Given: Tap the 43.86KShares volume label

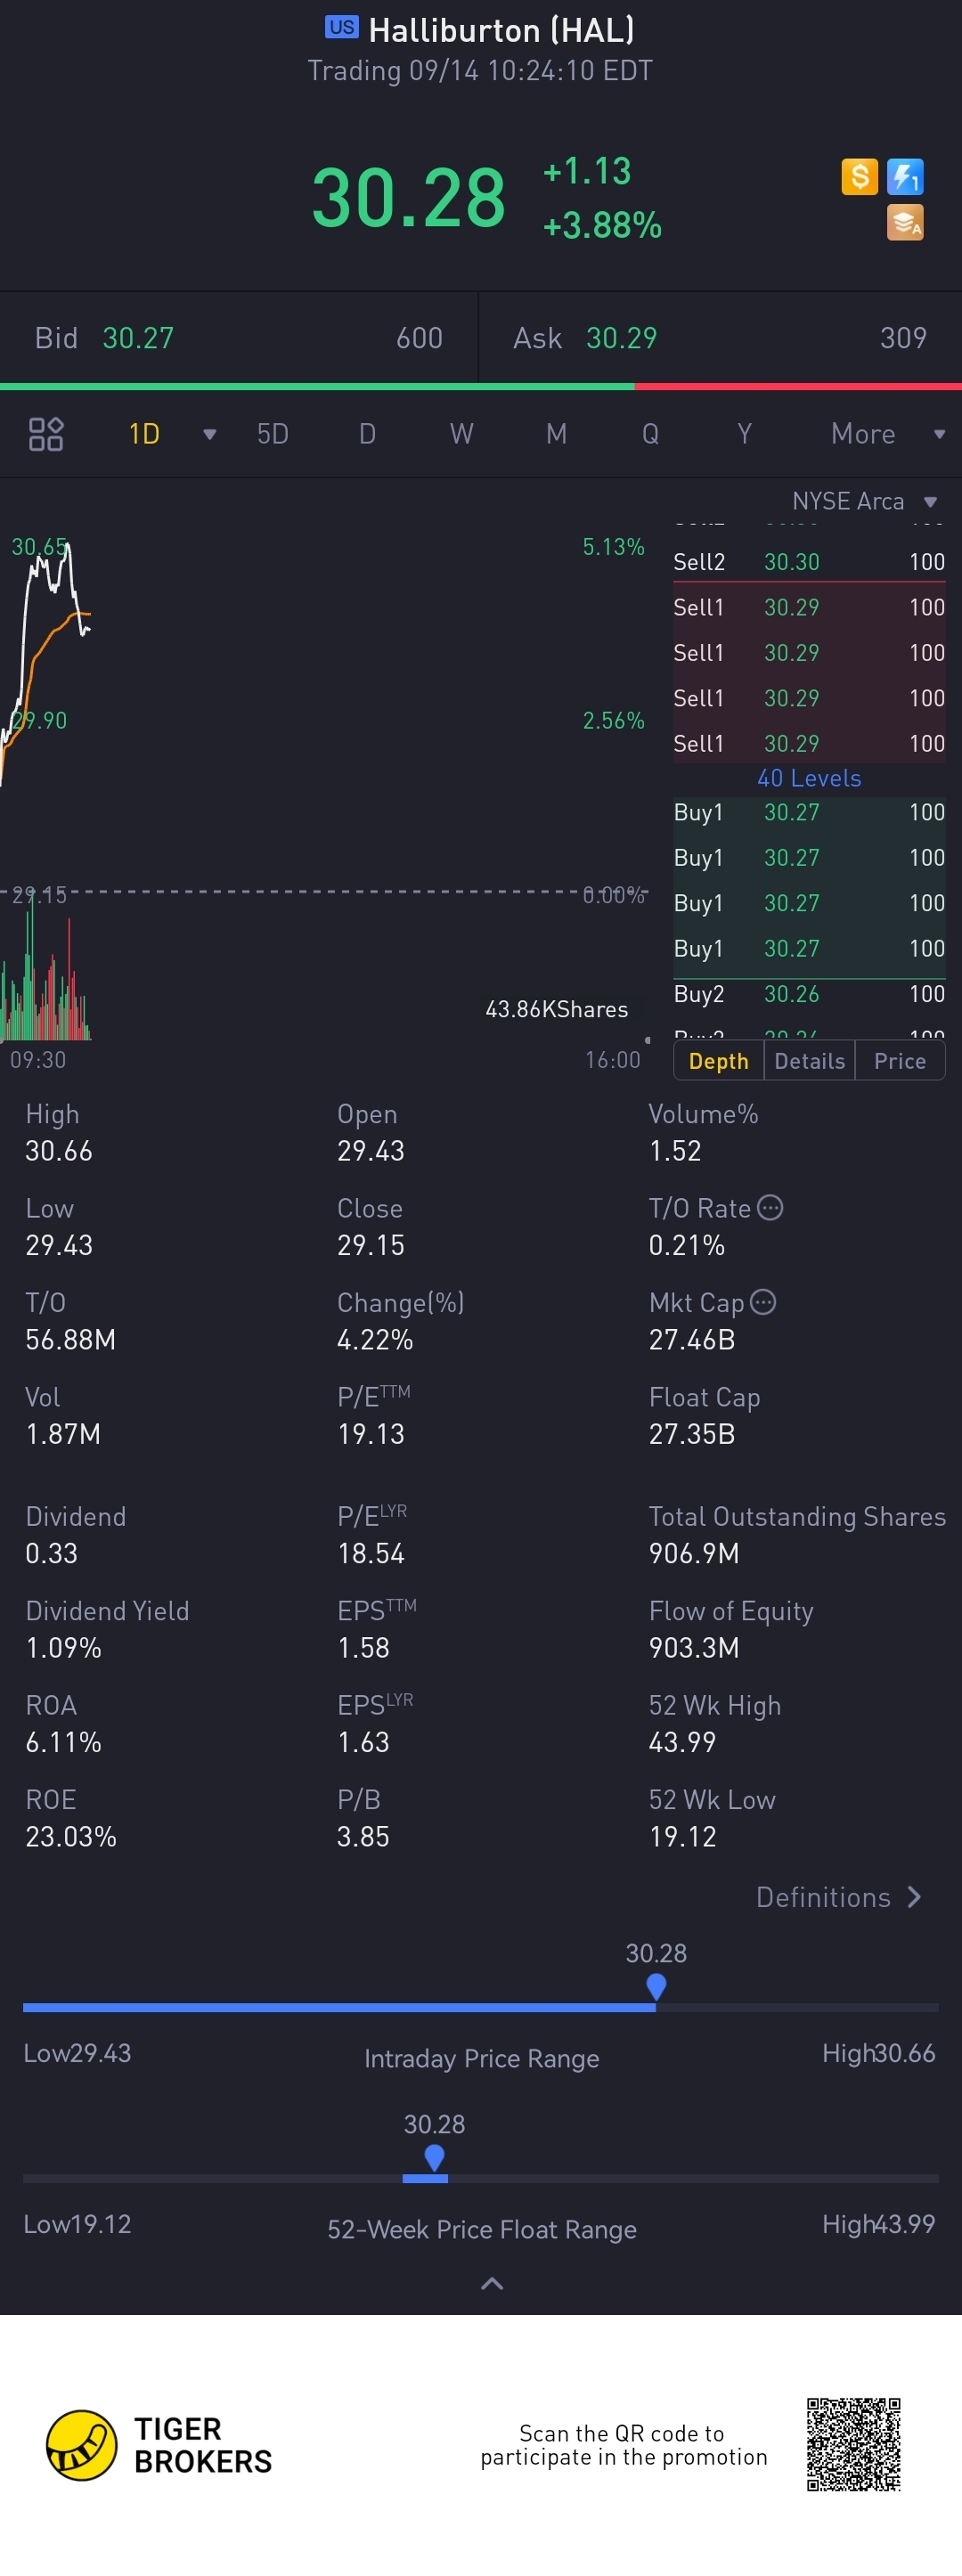Looking at the screenshot, I should pyautogui.click(x=556, y=1009).
